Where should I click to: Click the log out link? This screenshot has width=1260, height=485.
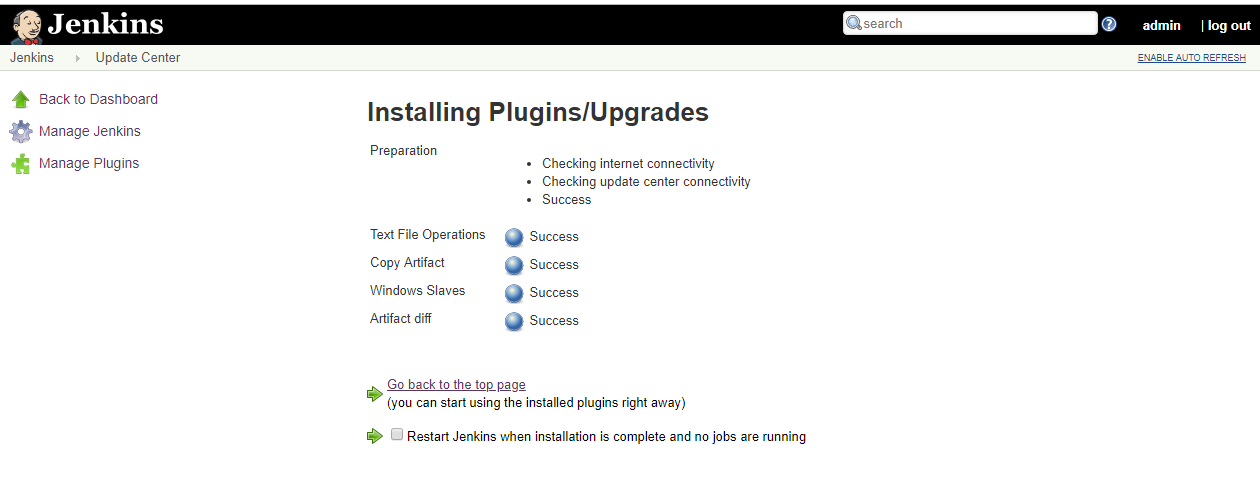pyautogui.click(x=1229, y=25)
